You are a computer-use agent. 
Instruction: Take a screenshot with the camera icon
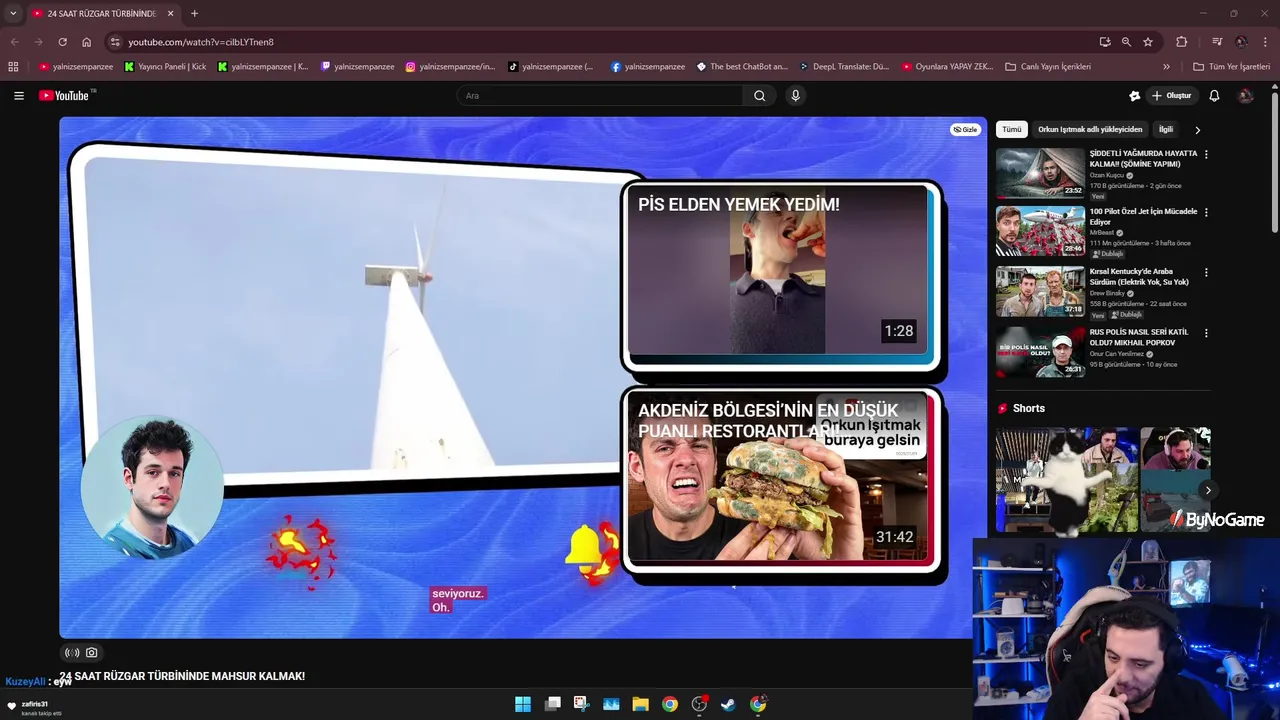92,653
